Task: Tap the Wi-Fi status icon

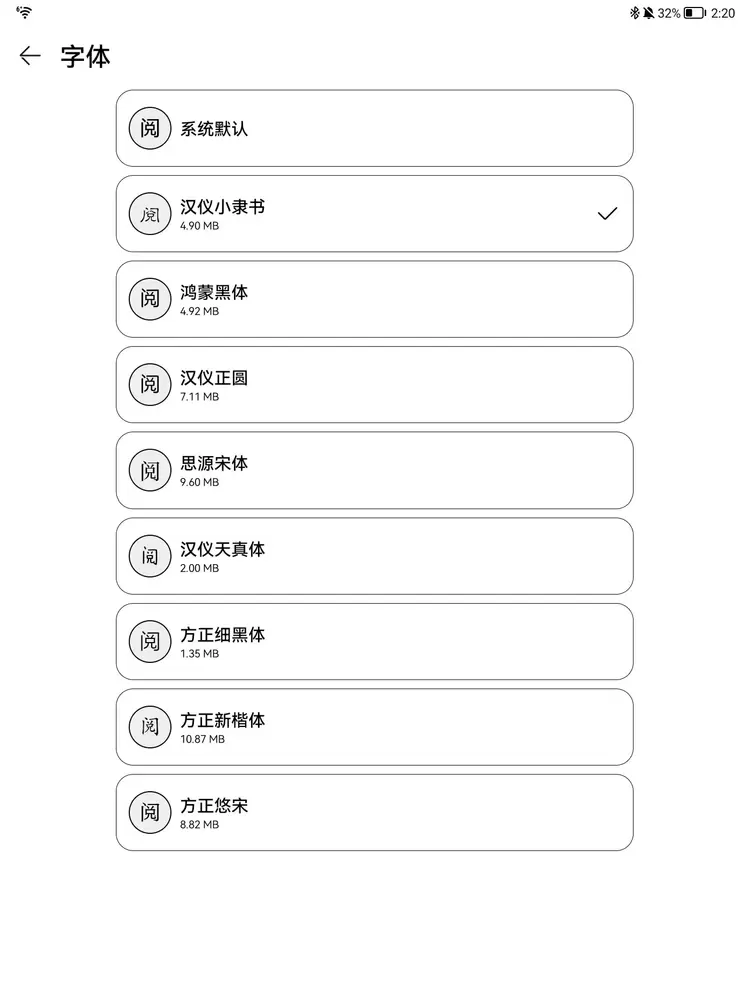Action: [24, 12]
